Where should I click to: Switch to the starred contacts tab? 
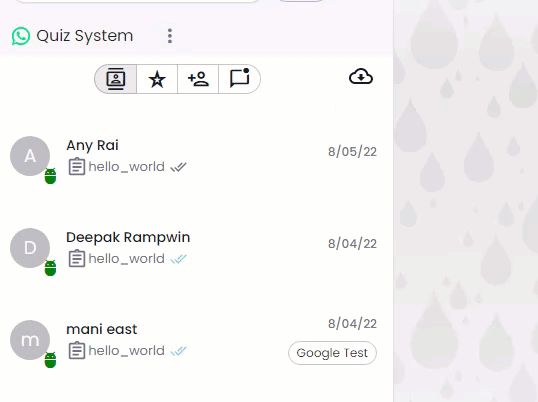point(157,79)
